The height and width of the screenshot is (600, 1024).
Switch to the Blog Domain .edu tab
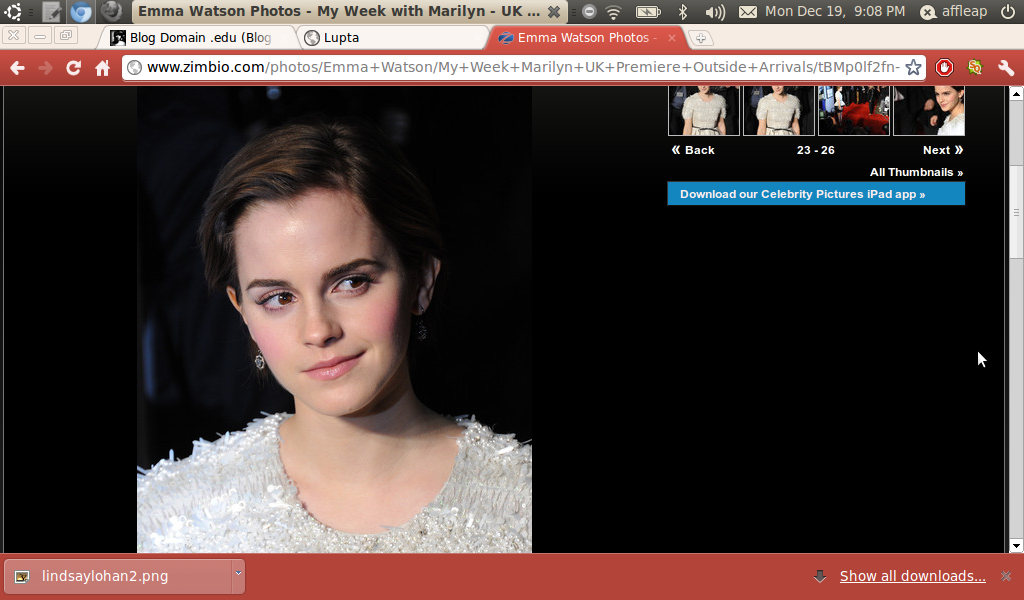197,38
